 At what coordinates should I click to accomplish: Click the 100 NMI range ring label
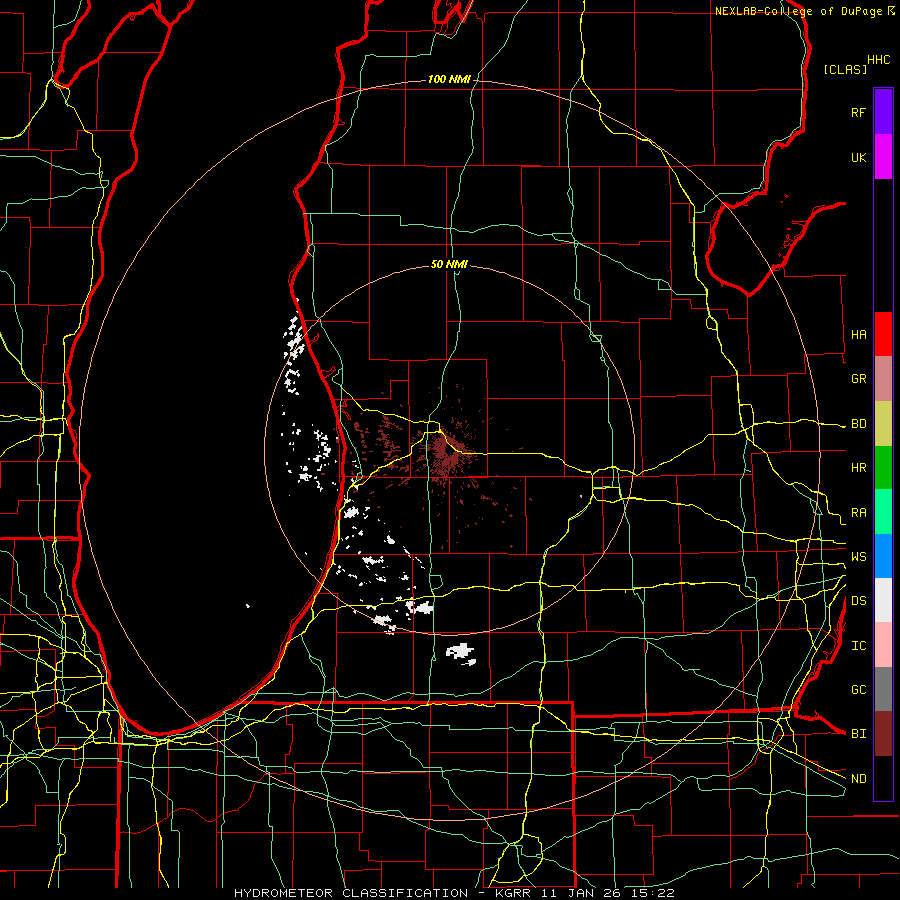pos(449,79)
